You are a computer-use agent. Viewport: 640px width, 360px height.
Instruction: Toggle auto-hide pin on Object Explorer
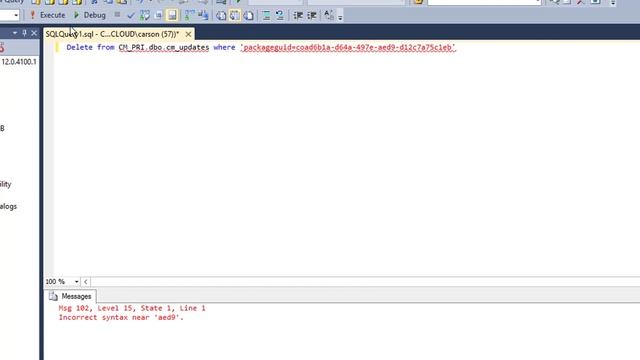pos(24,33)
